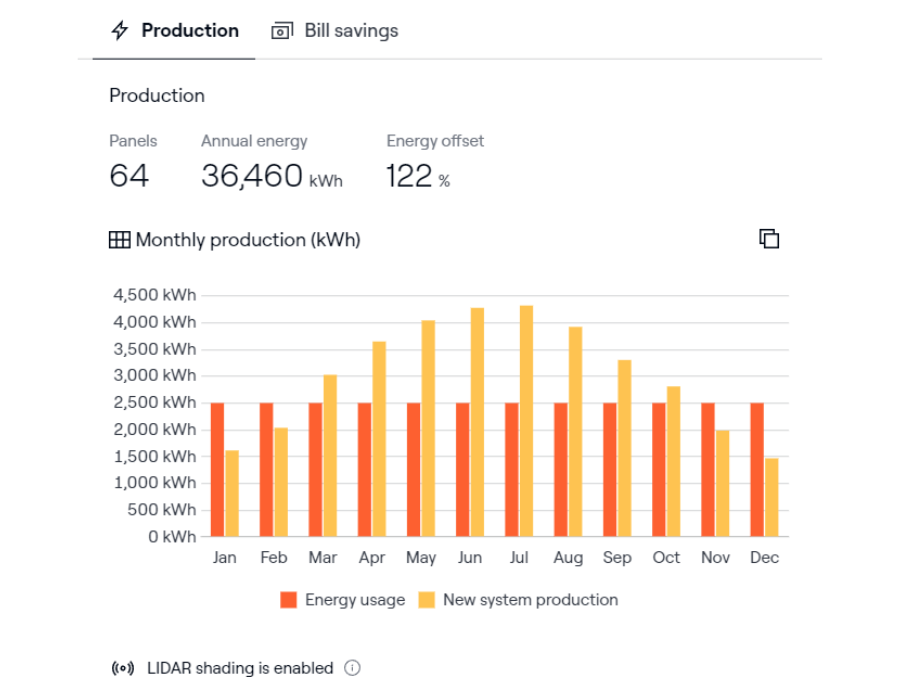Click the 122 energy offset value

[409, 176]
